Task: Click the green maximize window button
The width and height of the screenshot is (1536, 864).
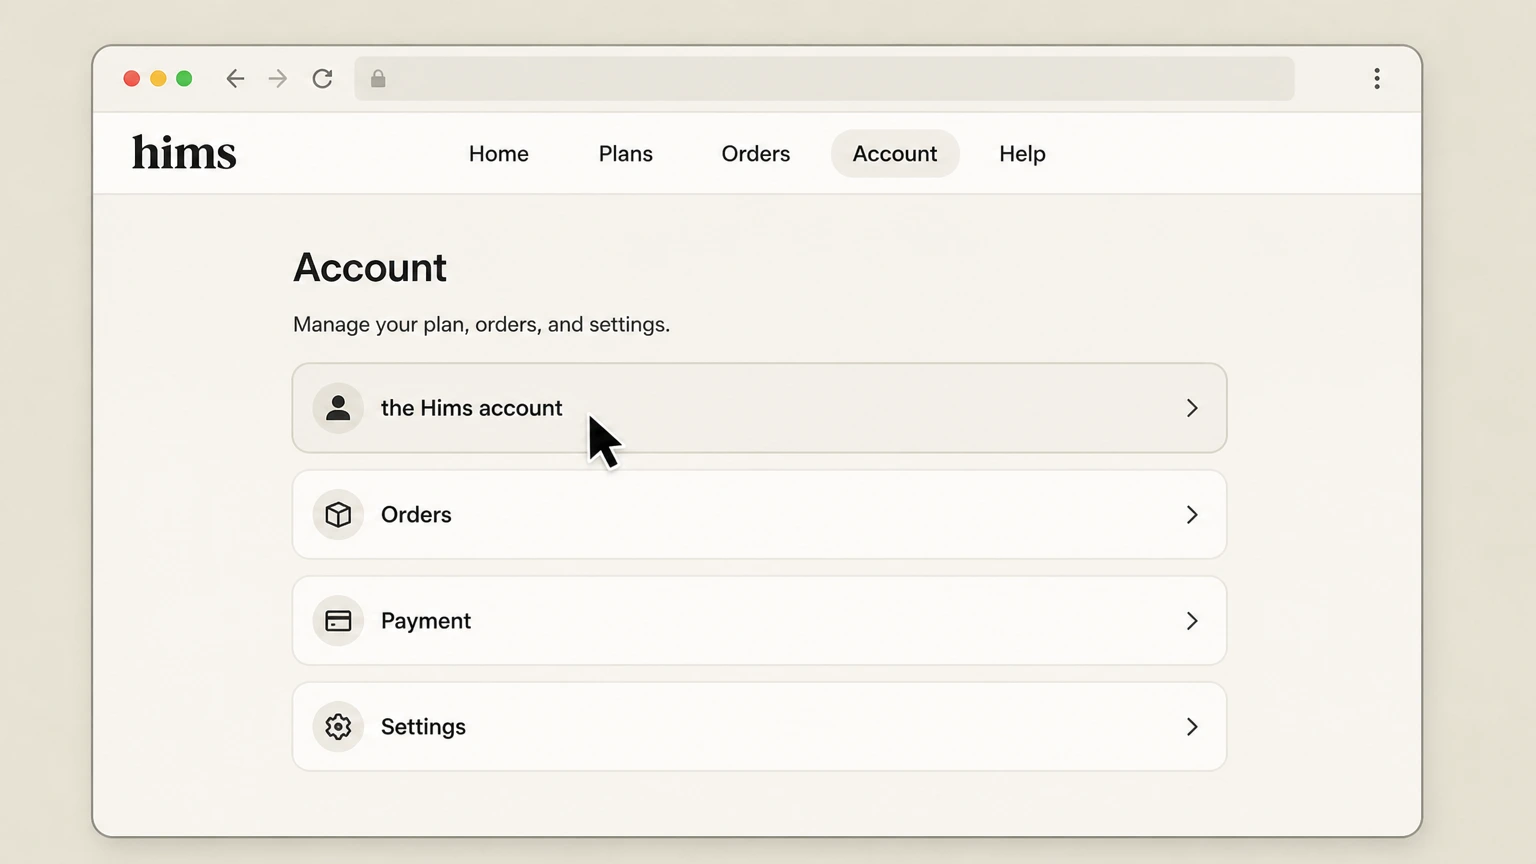Action: click(184, 79)
